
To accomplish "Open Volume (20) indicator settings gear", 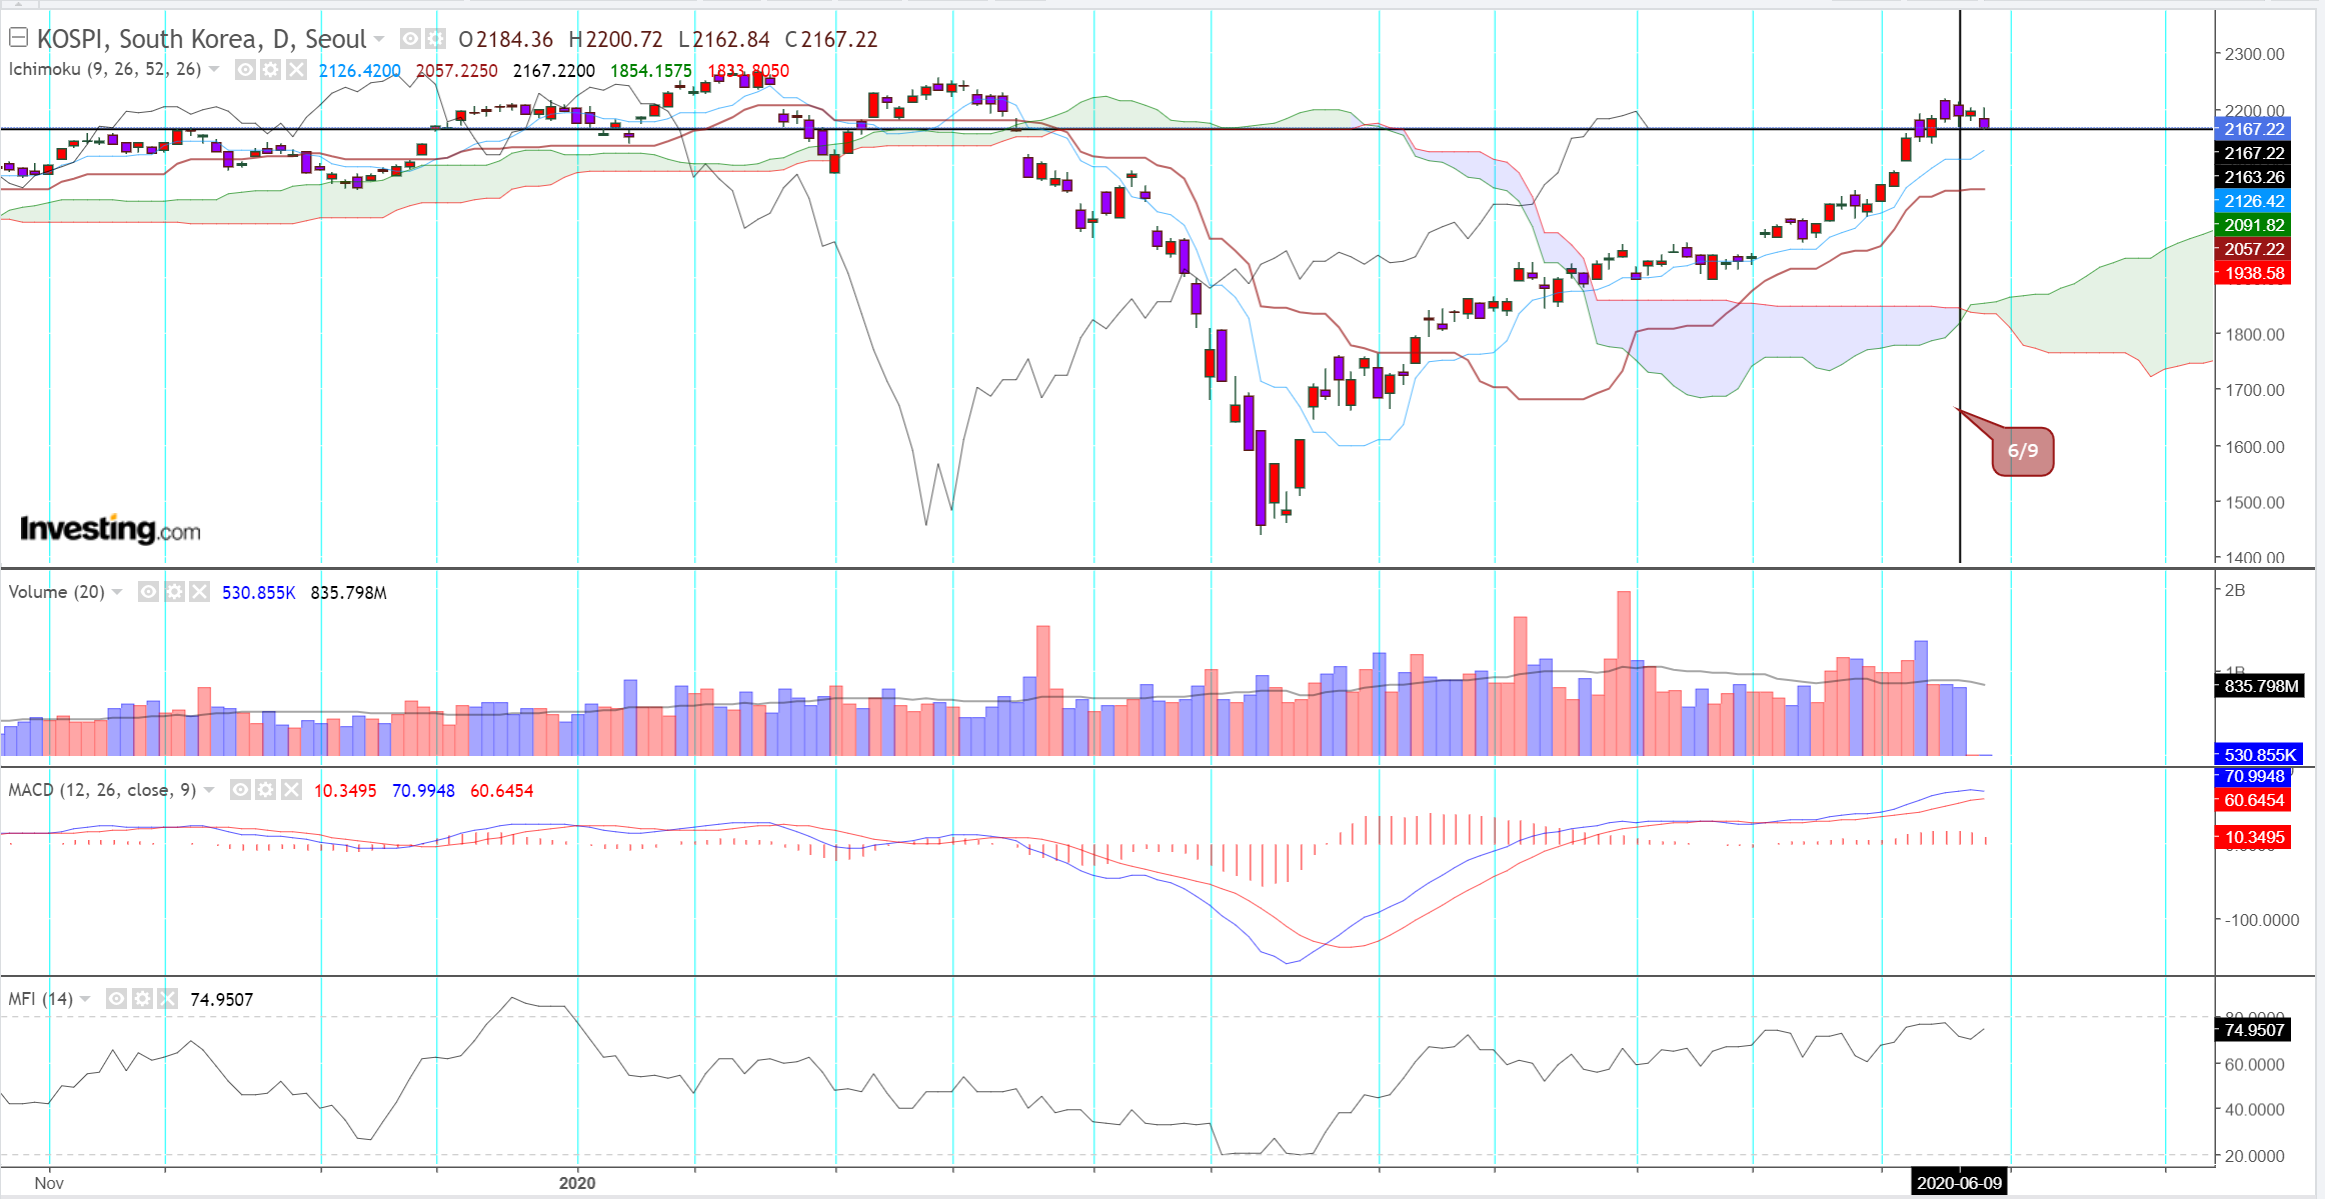I will [x=174, y=592].
